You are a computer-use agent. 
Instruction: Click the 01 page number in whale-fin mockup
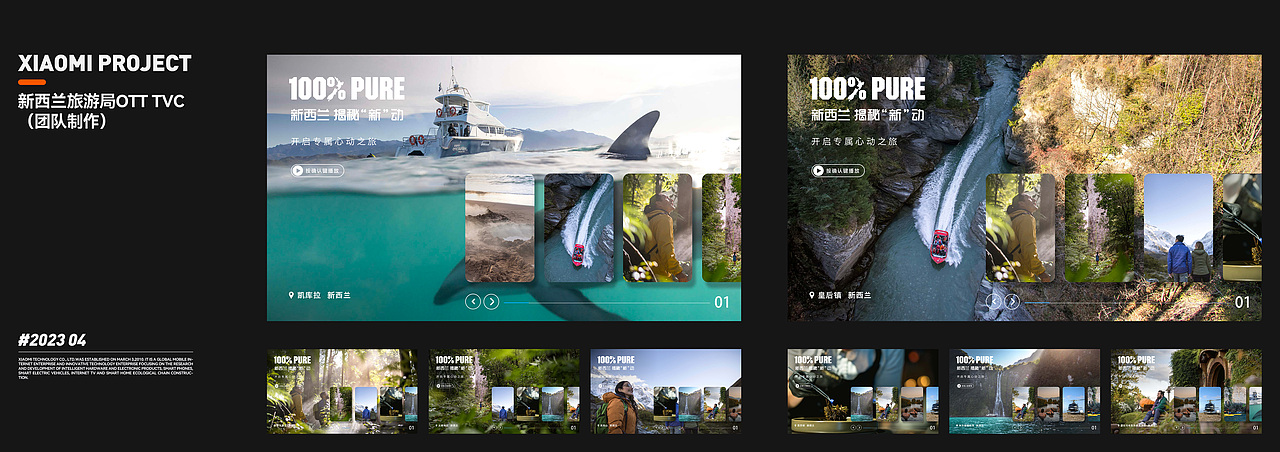[722, 302]
